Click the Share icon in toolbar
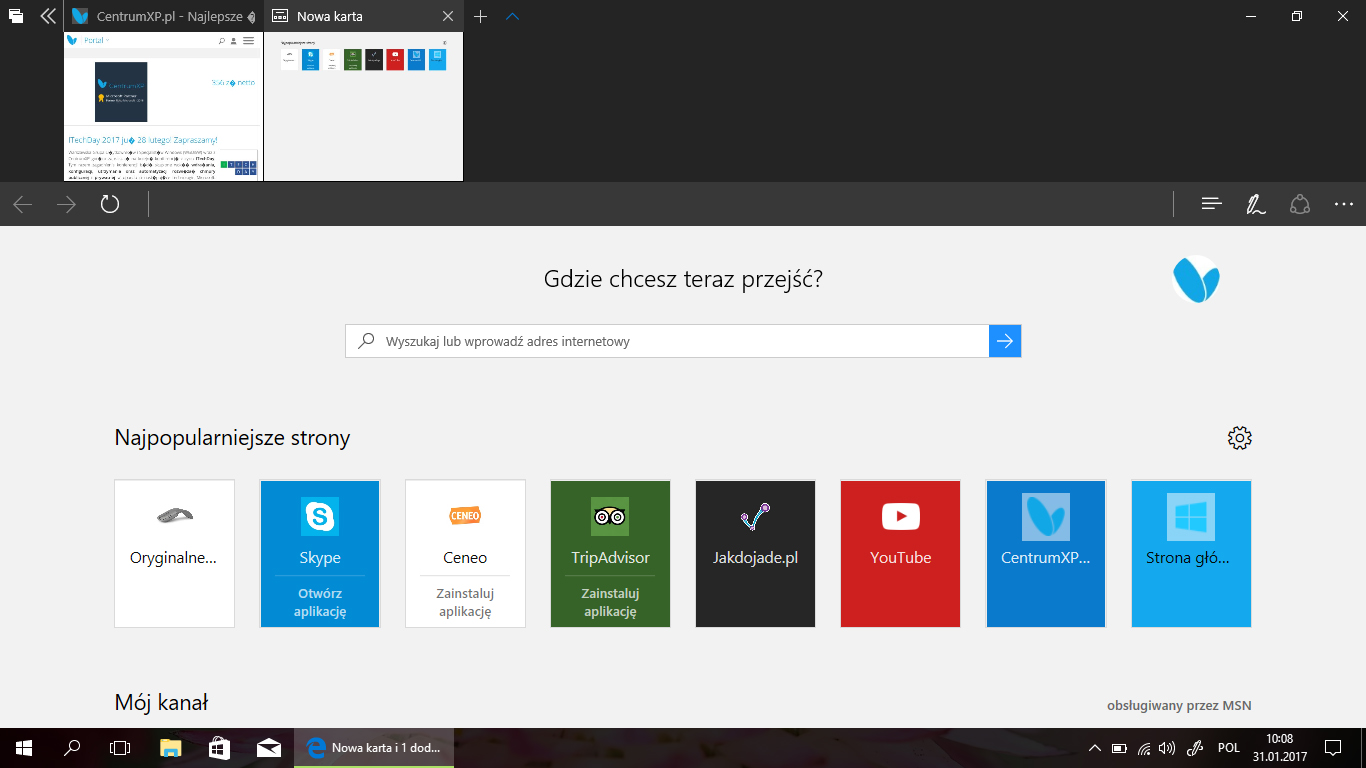1366x768 pixels. [1300, 204]
